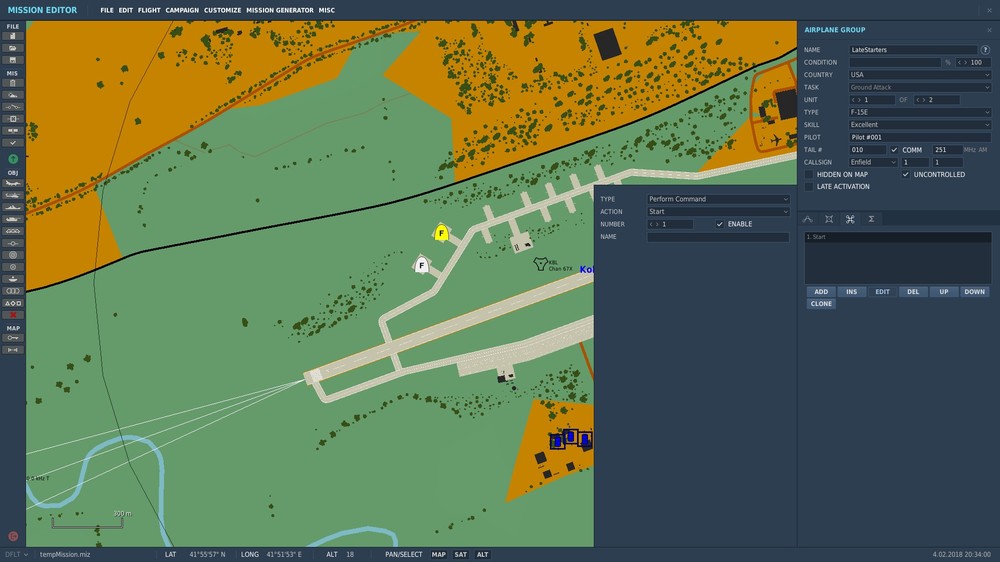Open the FLIGHT menu
The width and height of the screenshot is (1000, 562).
pos(149,10)
